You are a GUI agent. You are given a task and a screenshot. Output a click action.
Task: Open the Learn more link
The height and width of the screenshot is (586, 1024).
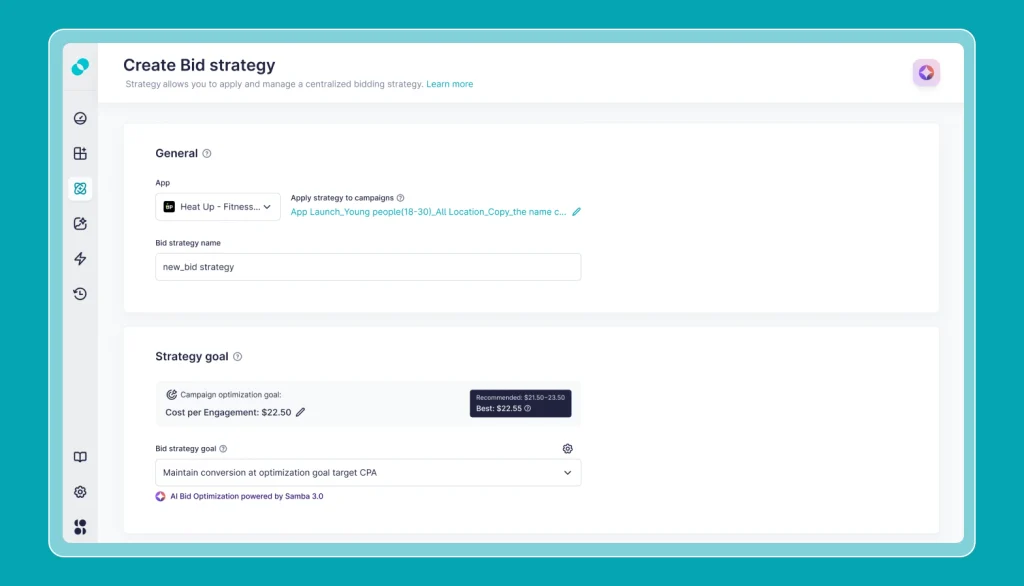pos(449,84)
